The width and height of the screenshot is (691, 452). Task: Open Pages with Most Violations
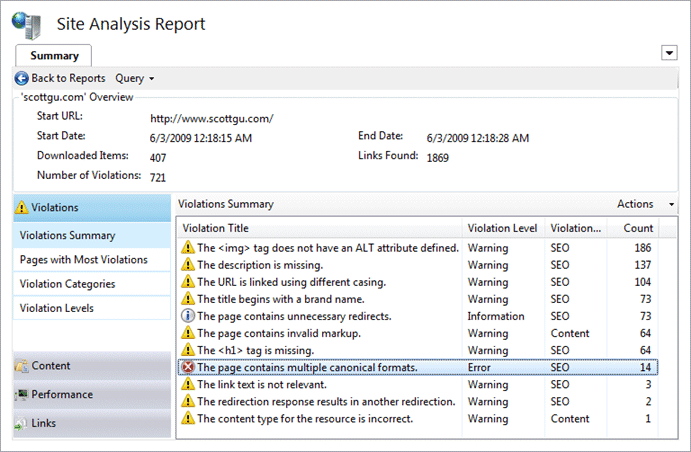pyautogui.click(x=92, y=259)
